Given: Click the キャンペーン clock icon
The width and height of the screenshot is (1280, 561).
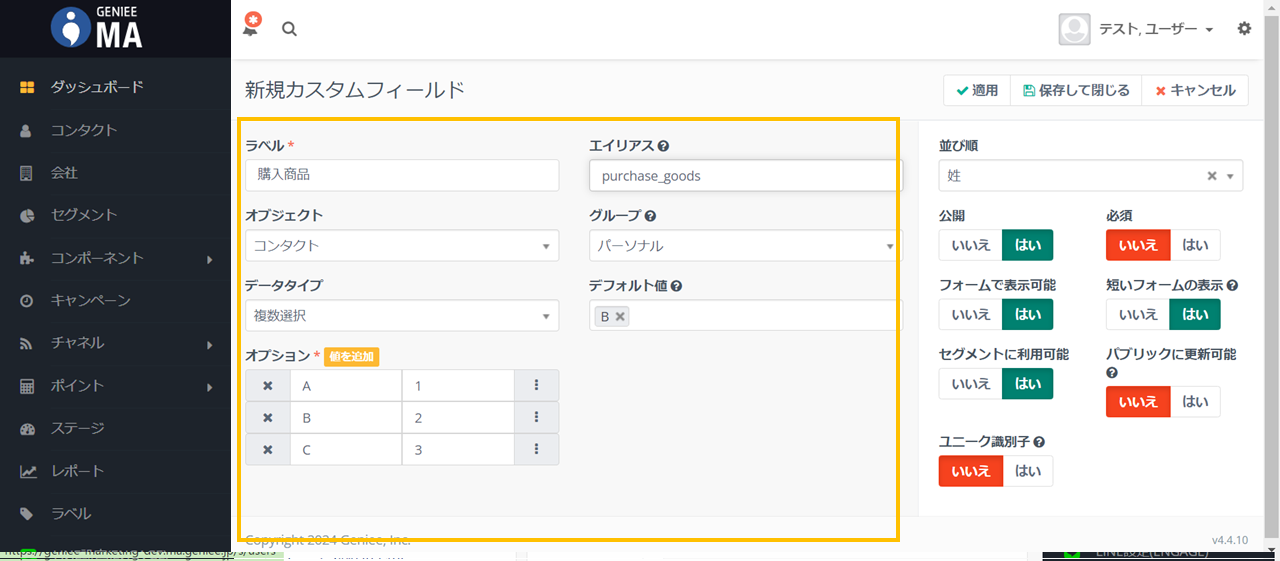Looking at the screenshot, I should pos(27,301).
